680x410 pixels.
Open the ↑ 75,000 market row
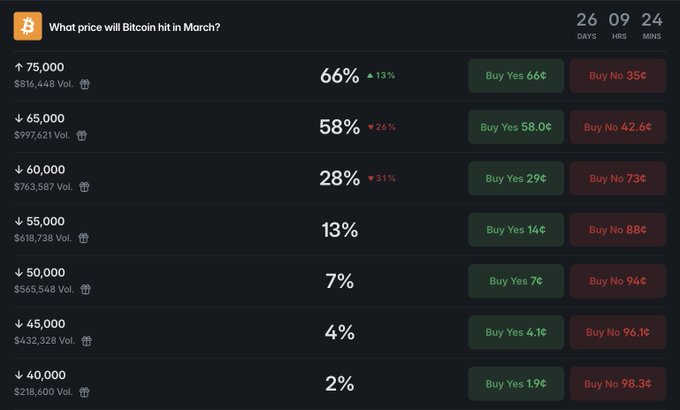tap(40, 67)
